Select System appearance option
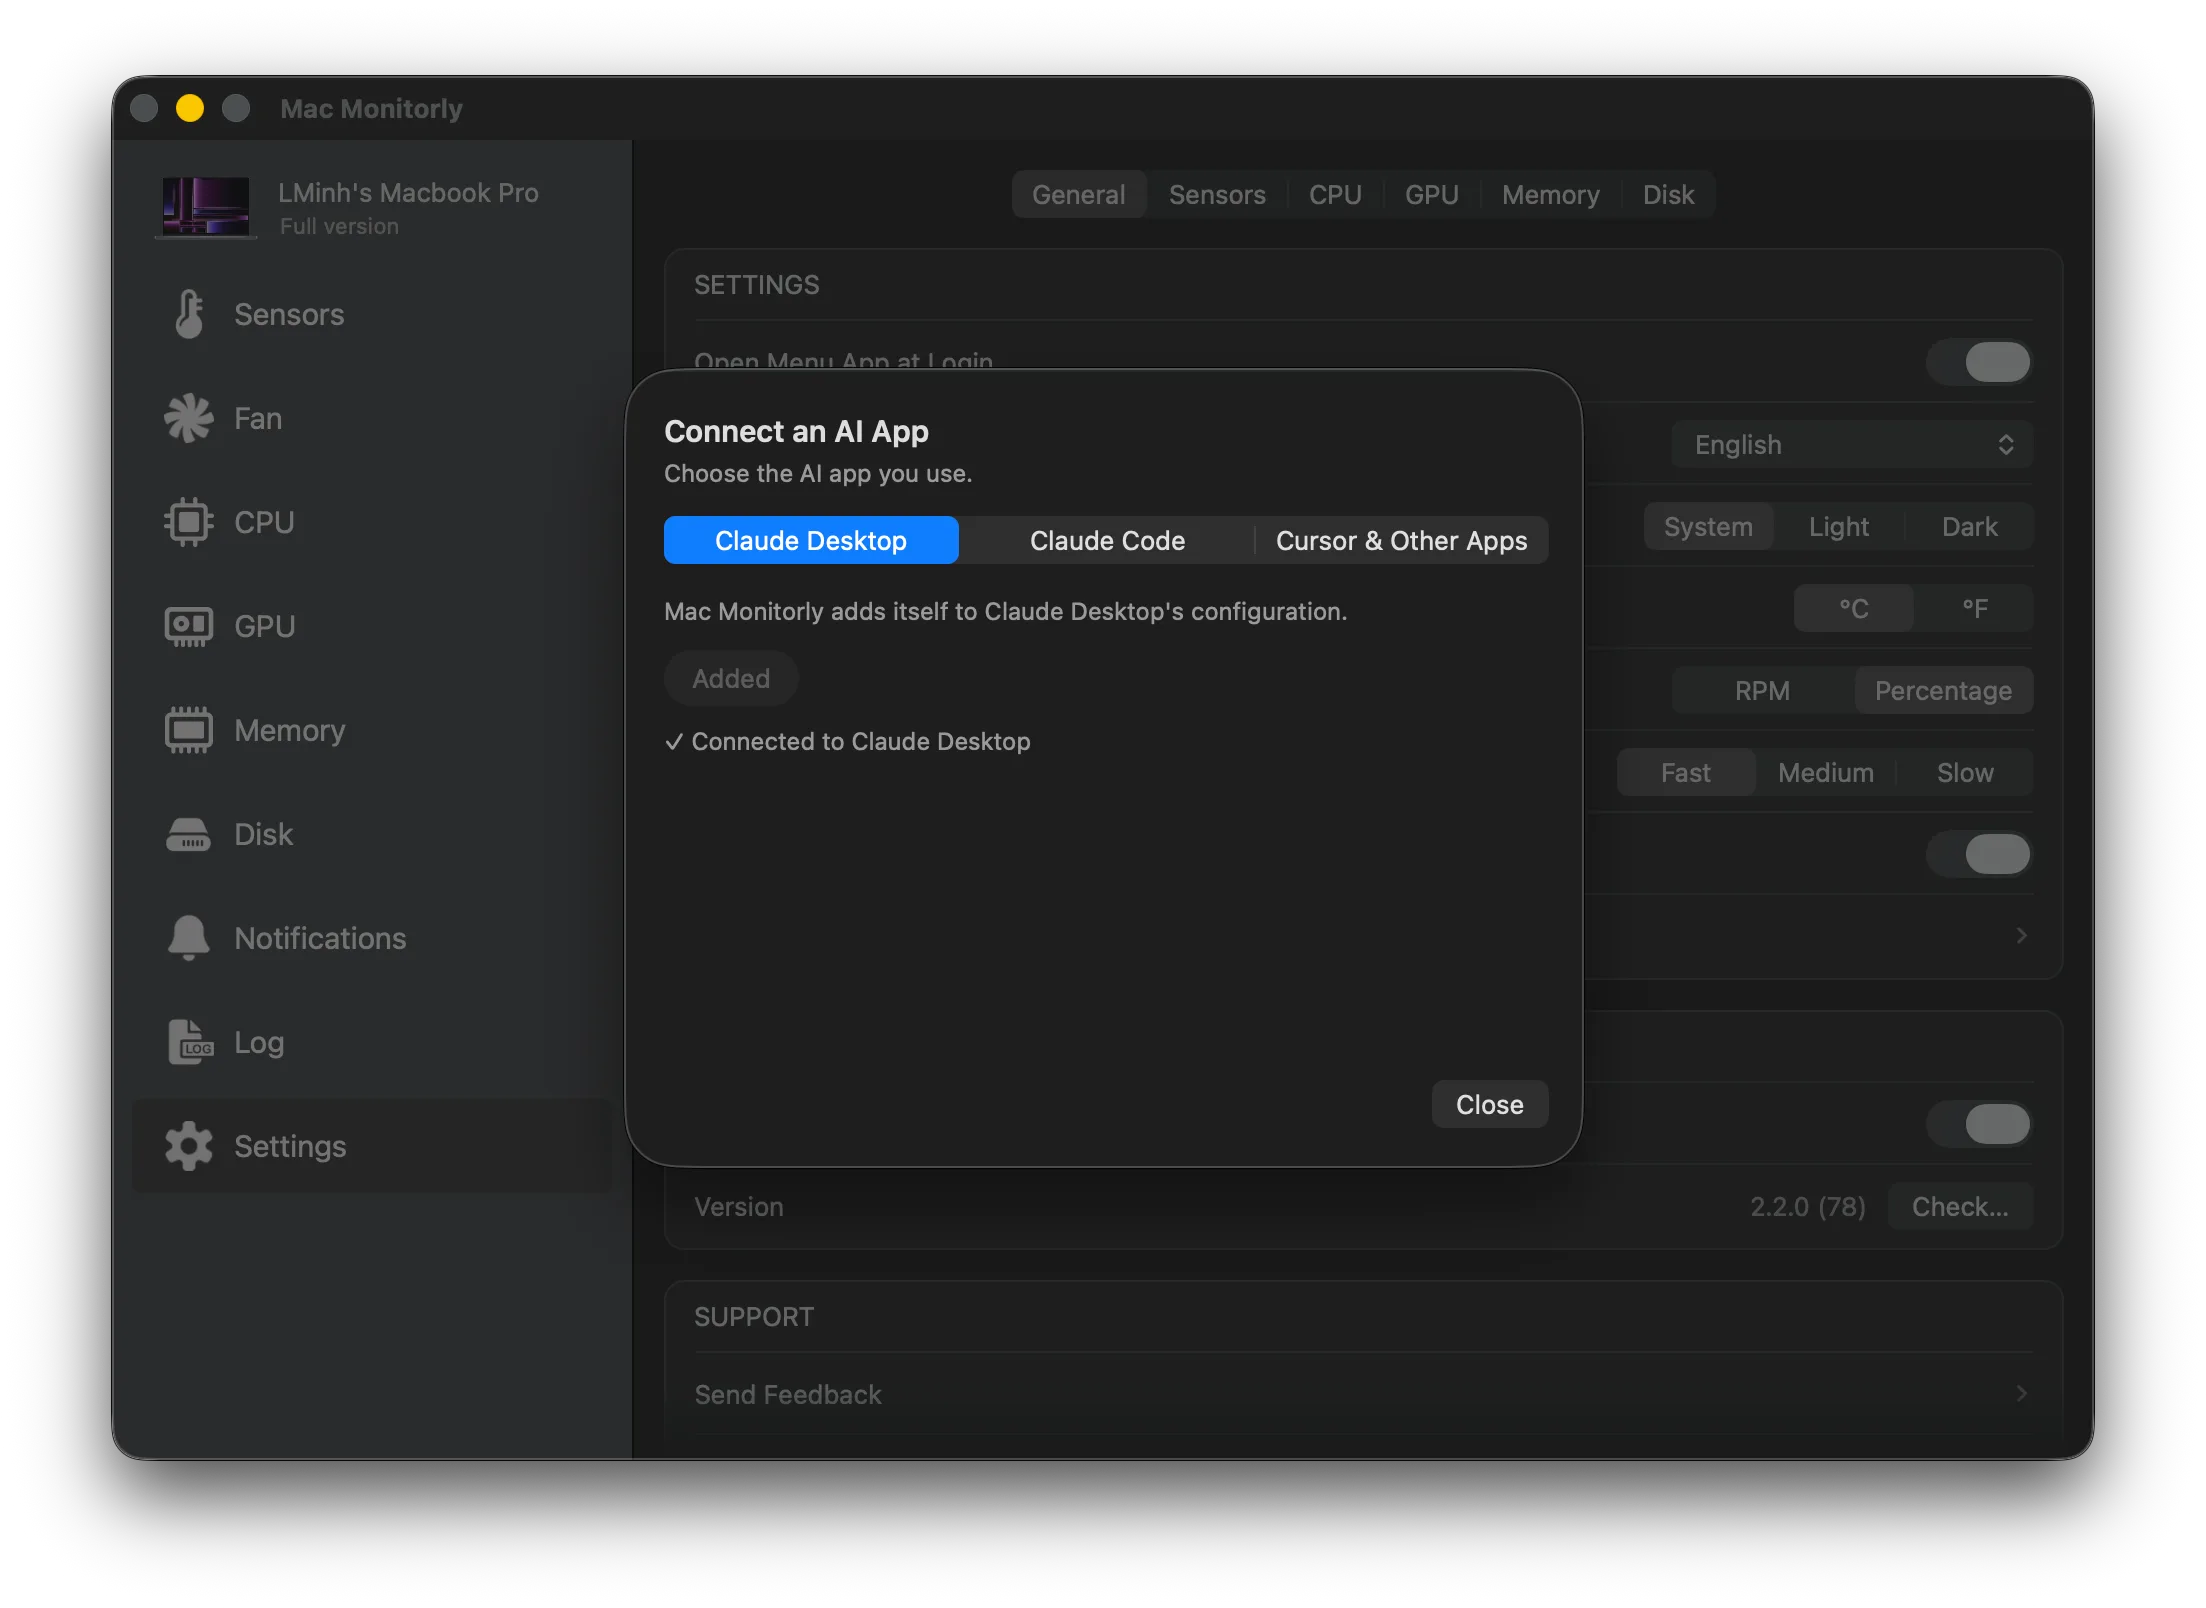Viewport: 2206px width, 1608px height. click(x=1708, y=526)
